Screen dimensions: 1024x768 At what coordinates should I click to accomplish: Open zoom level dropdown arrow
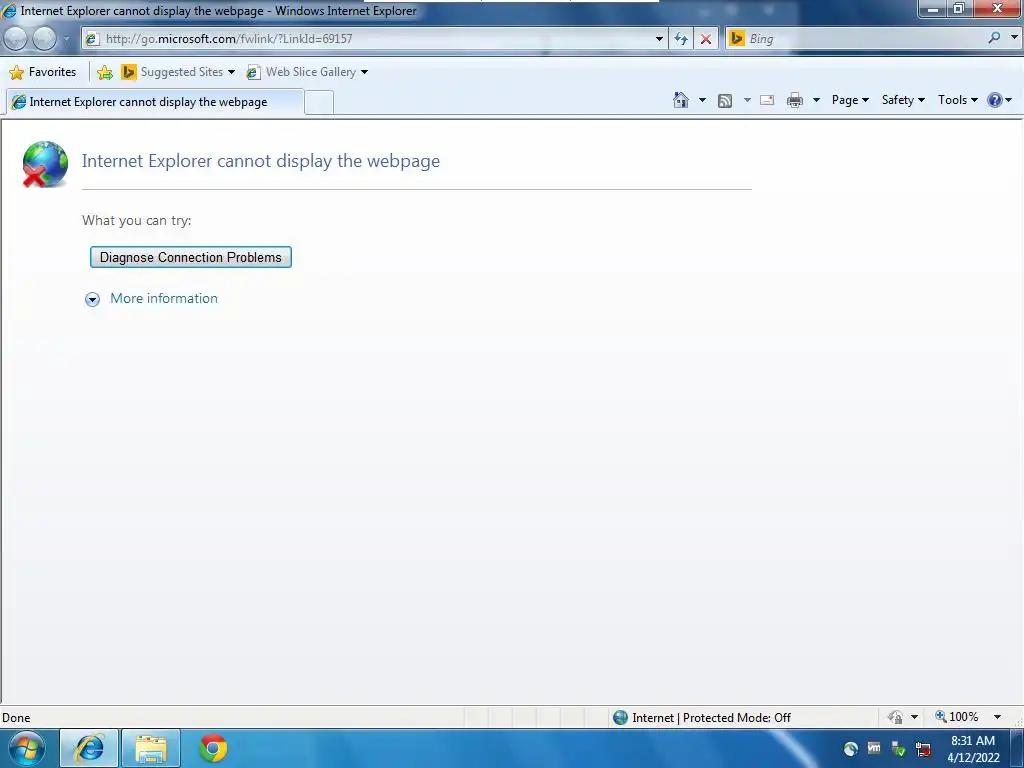click(997, 717)
